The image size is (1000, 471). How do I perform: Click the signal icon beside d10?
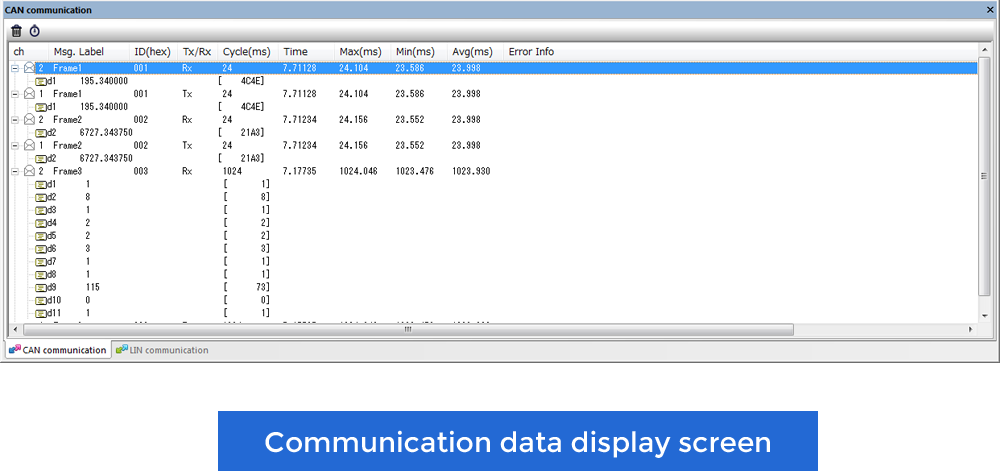pos(41,300)
